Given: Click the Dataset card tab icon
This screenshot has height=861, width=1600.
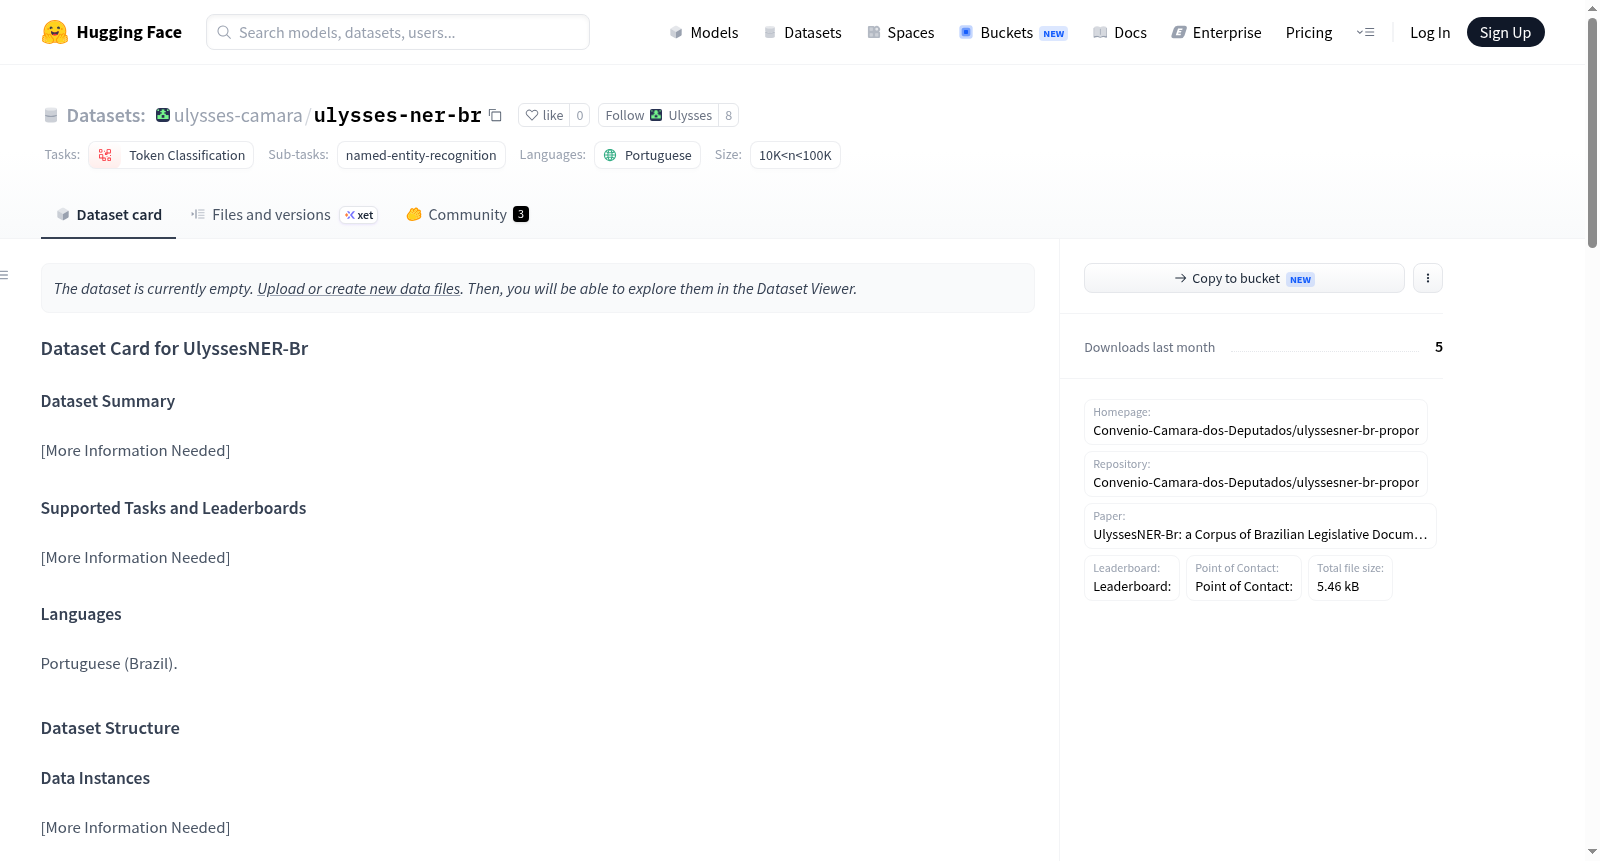Looking at the screenshot, I should pyautogui.click(x=63, y=214).
